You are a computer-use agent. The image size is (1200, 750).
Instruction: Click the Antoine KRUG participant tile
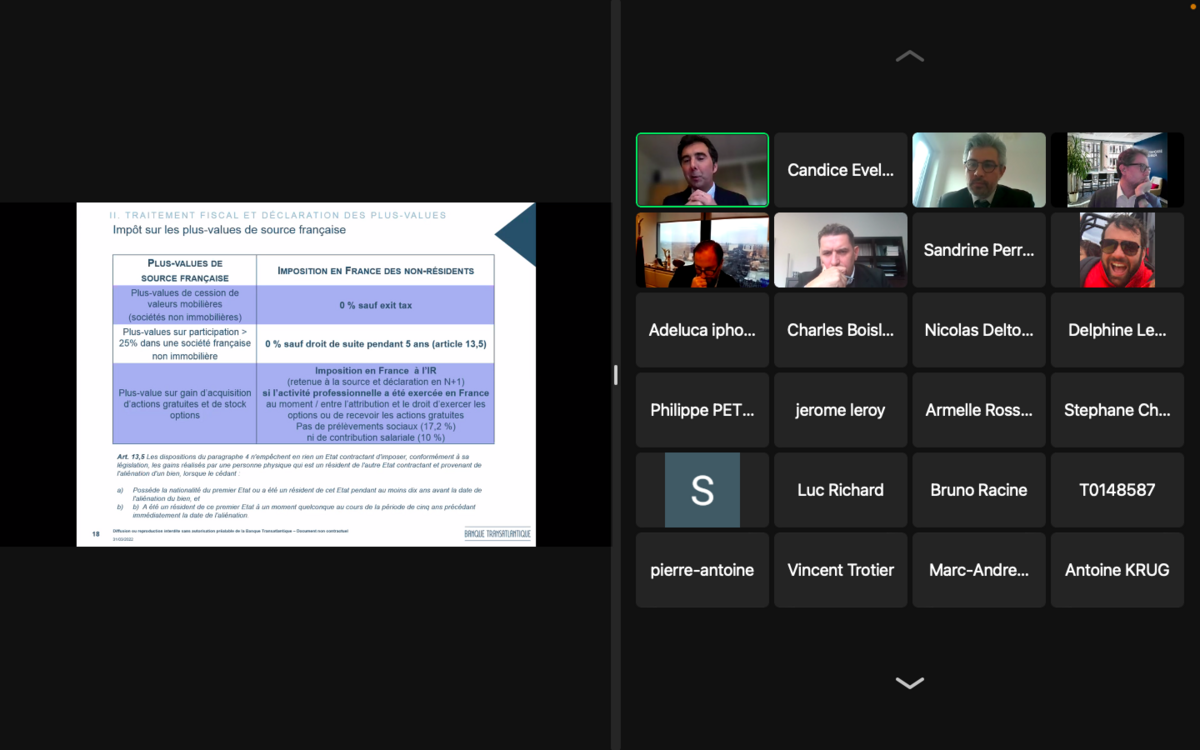click(x=1117, y=570)
